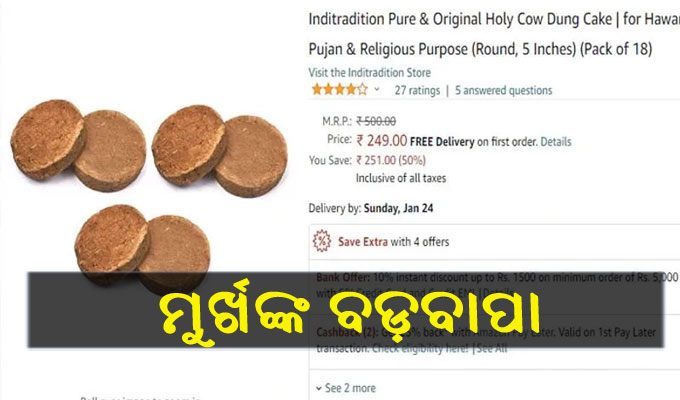Click the Save Extra percent badge icon
The width and height of the screenshot is (680, 400).
tap(322, 241)
